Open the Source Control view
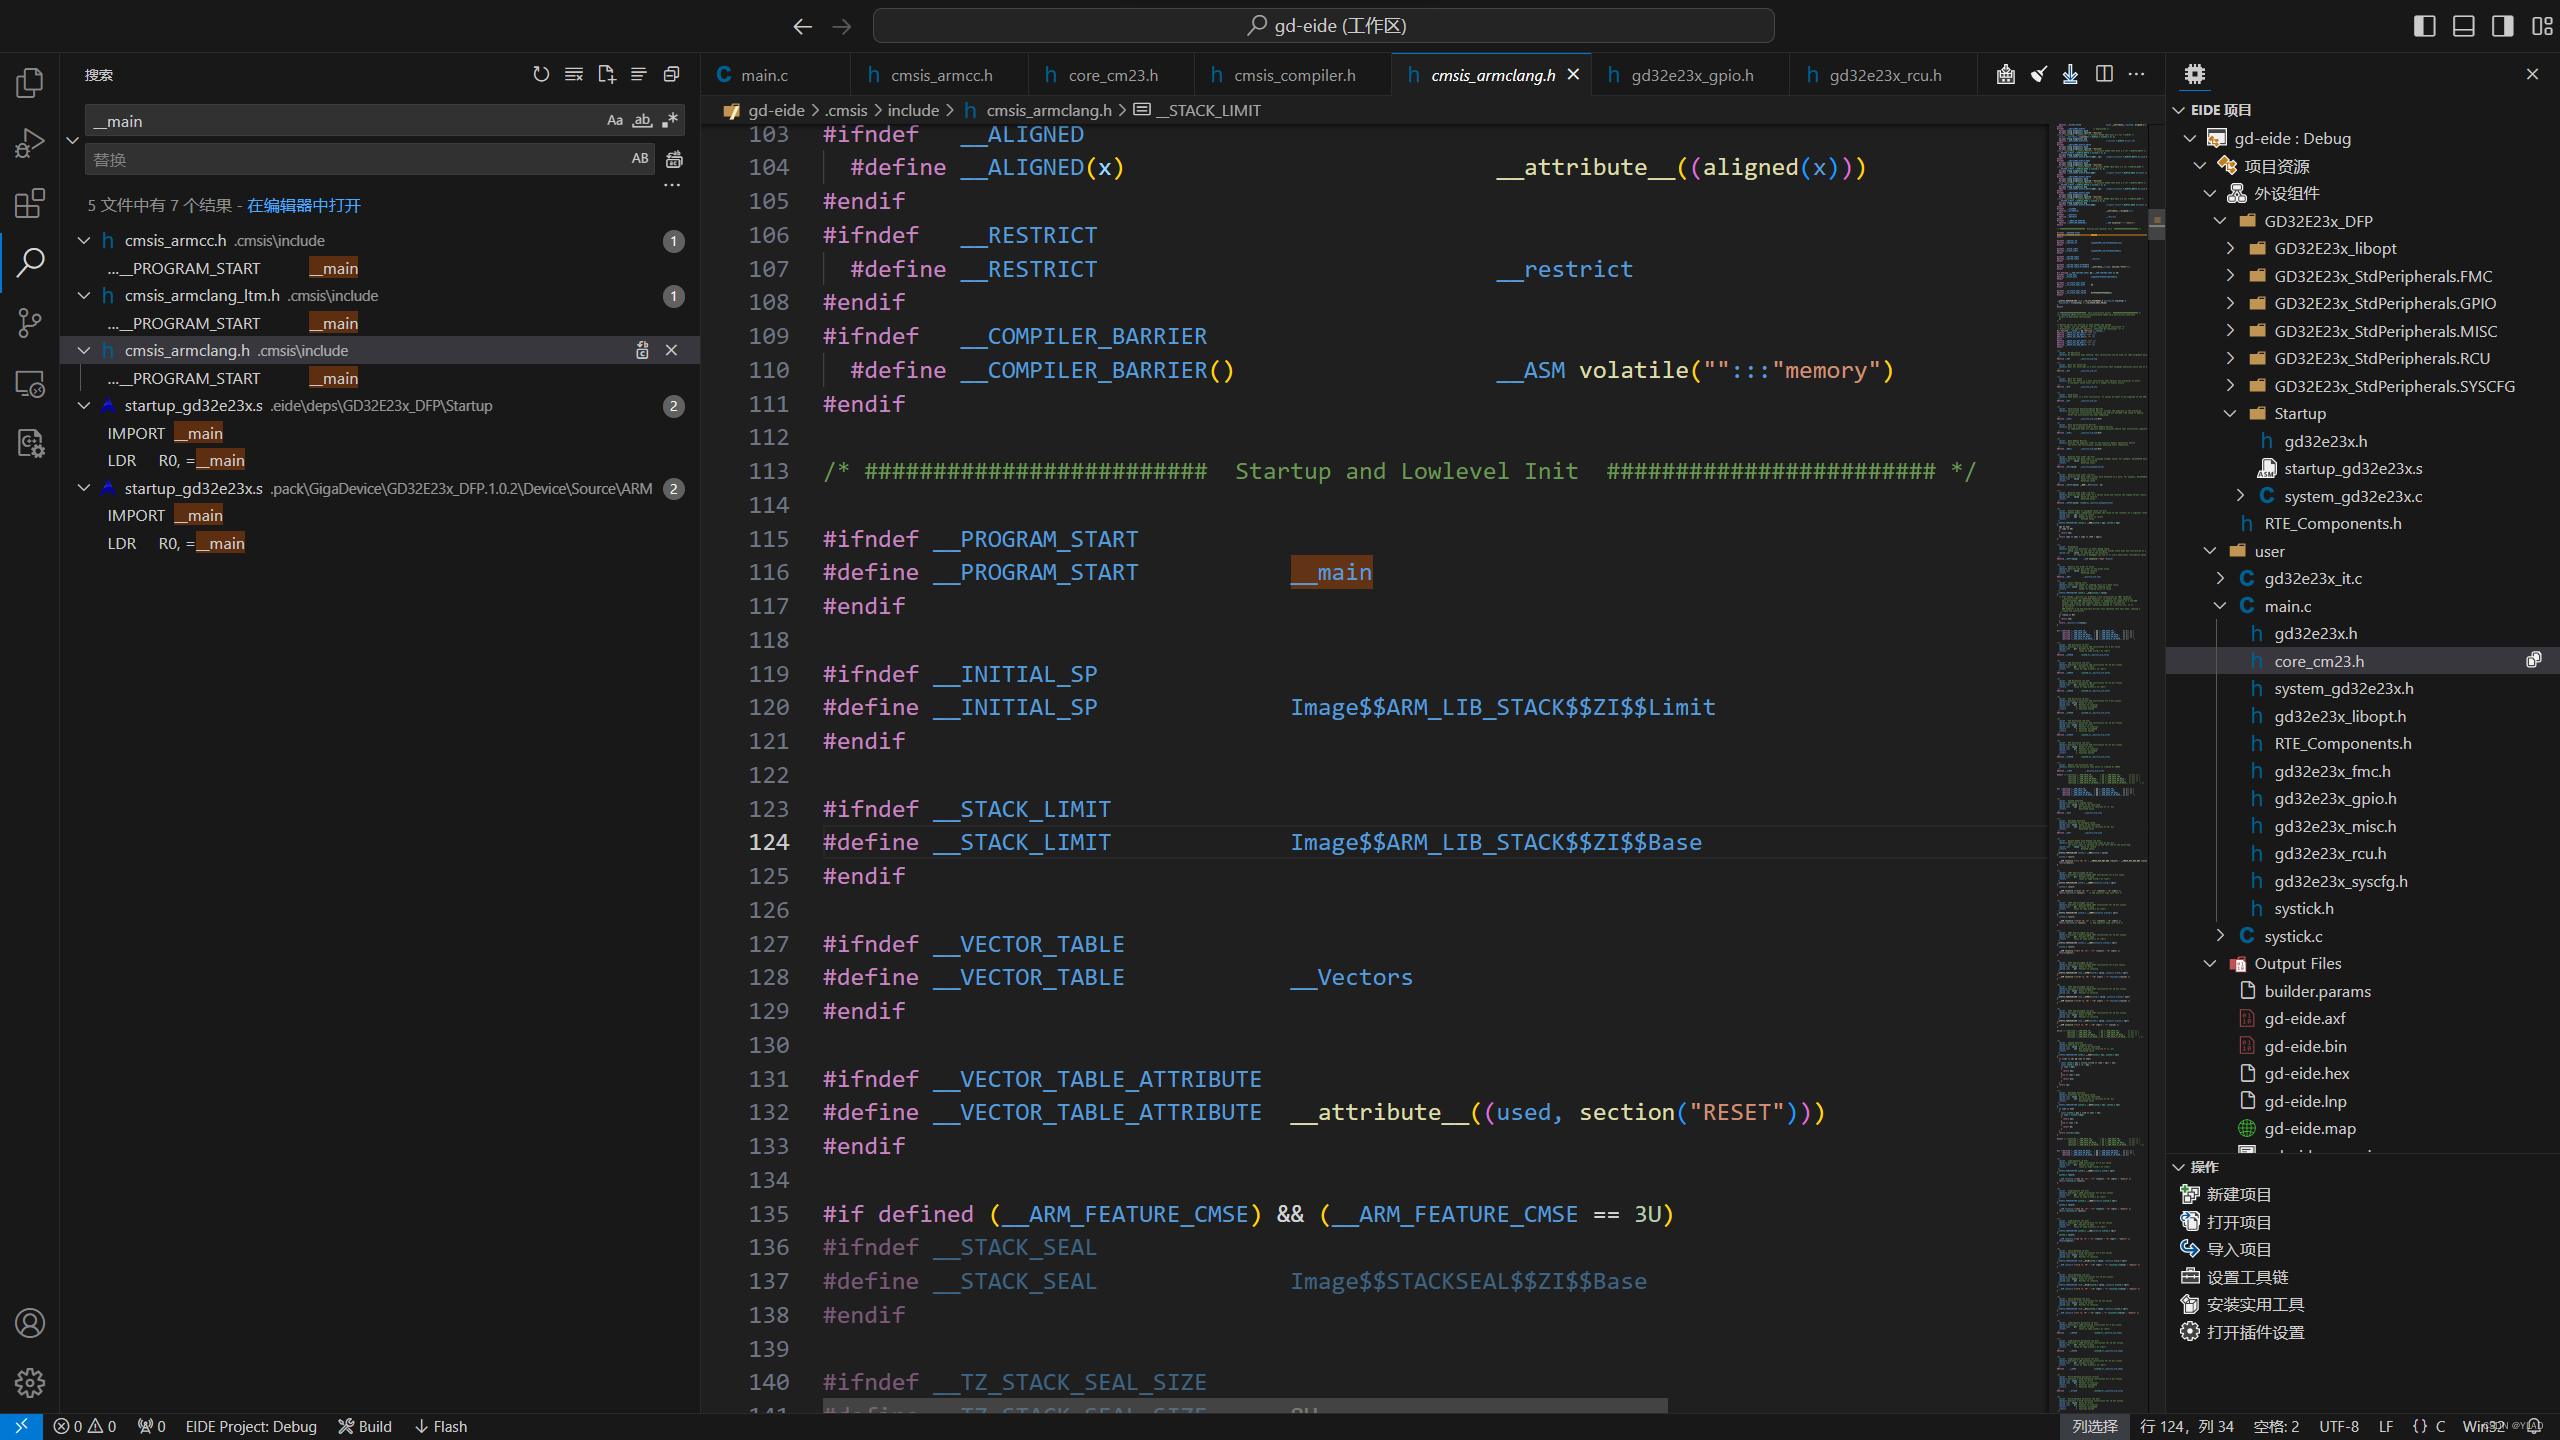2560x1440 pixels. pos(30,322)
